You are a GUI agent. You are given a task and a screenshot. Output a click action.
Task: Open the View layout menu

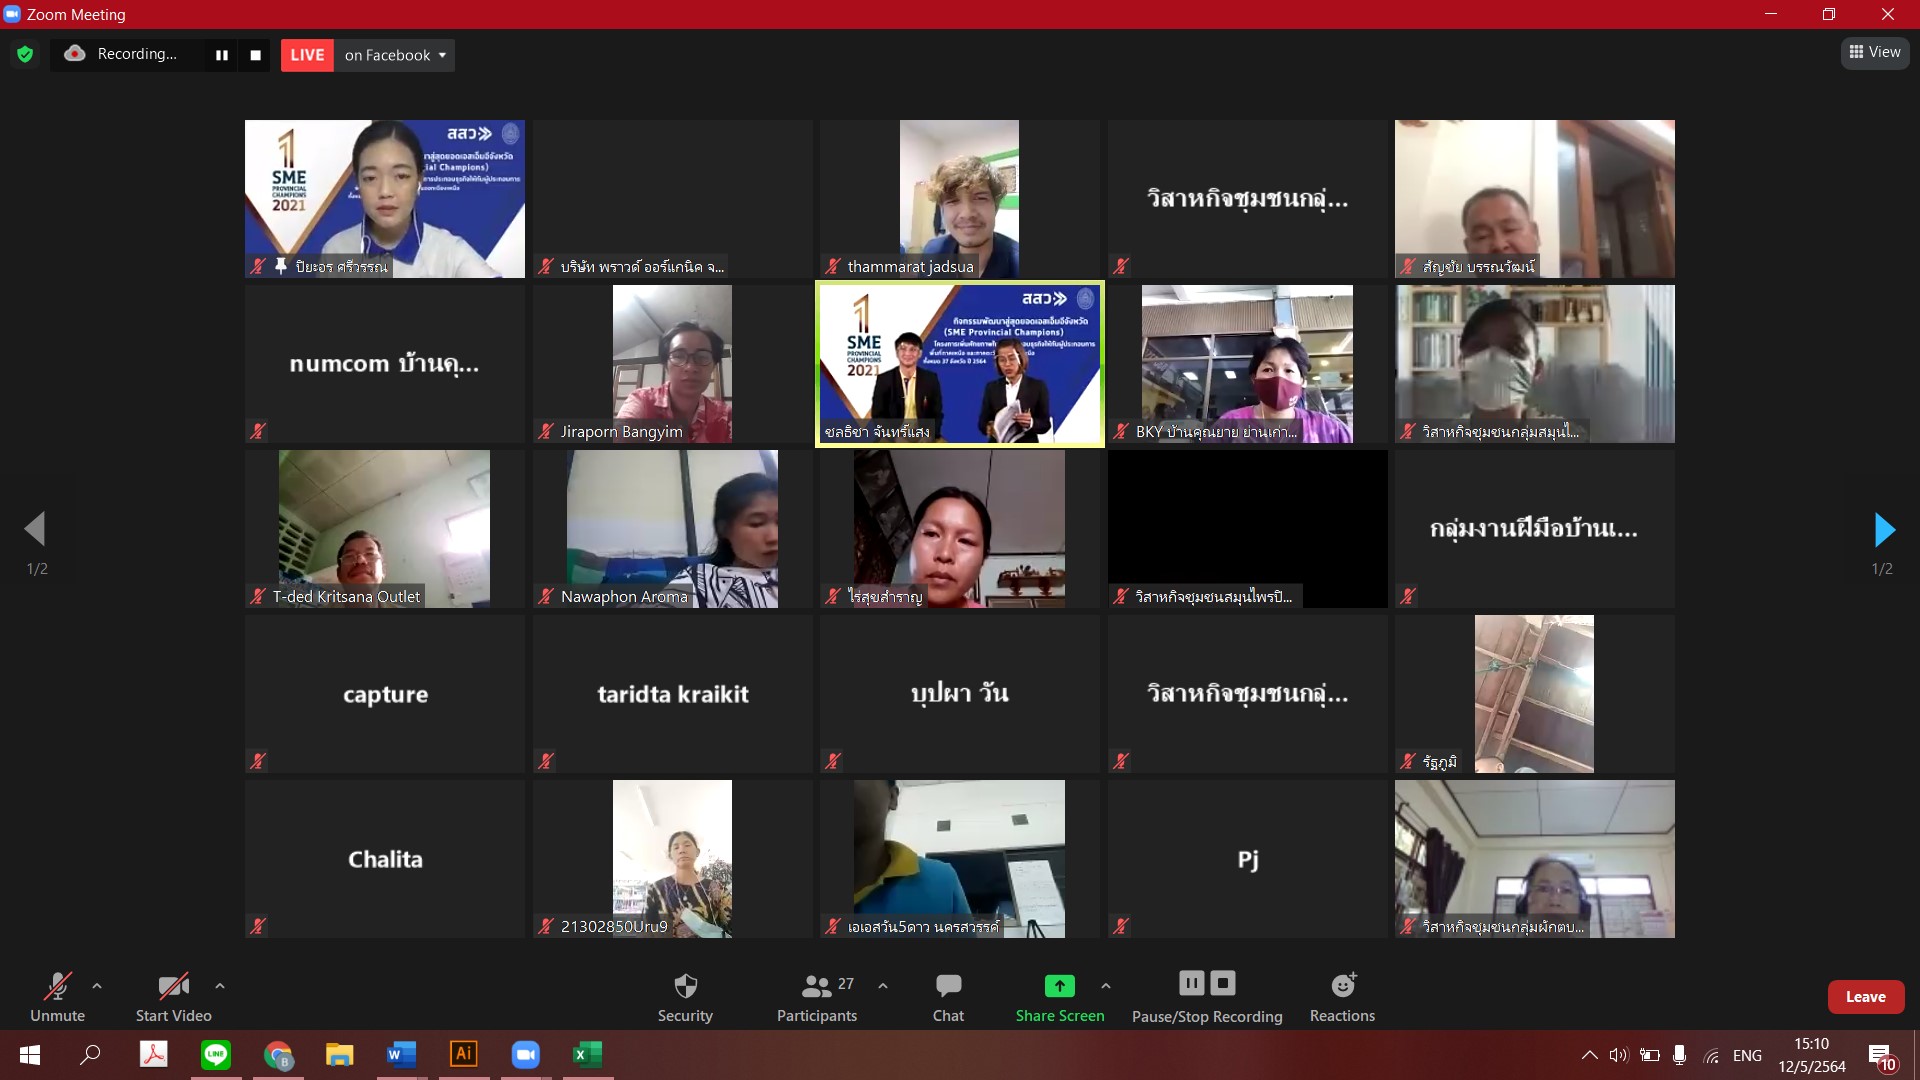tap(1875, 52)
